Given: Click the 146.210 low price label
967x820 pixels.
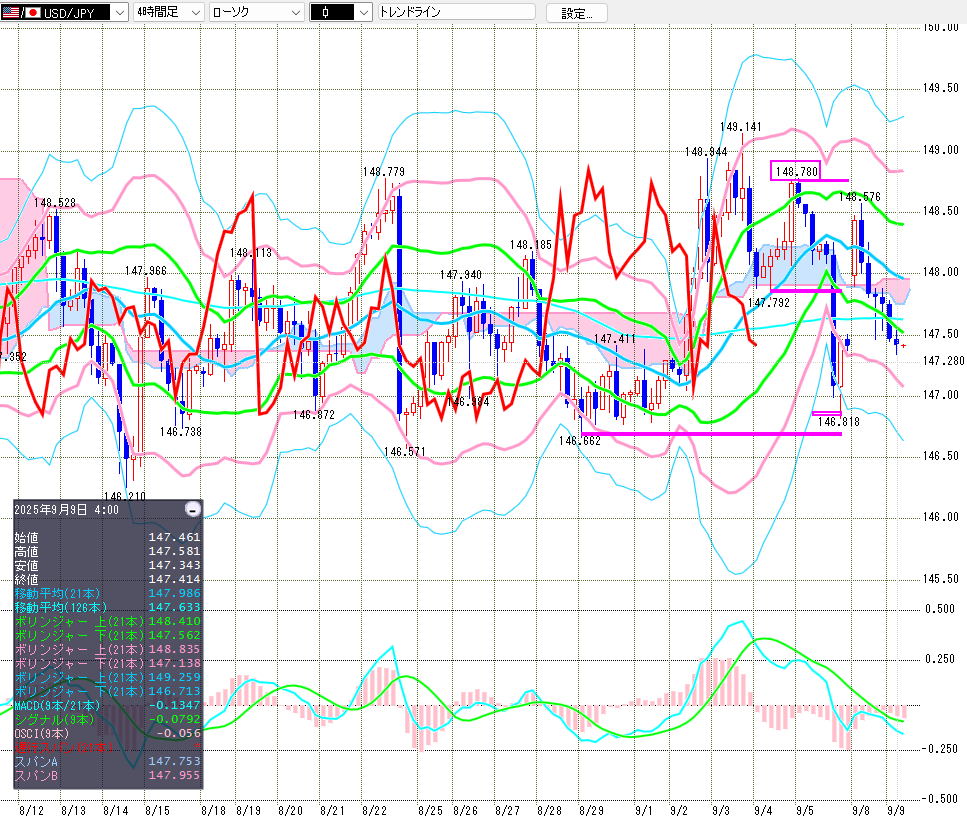Looking at the screenshot, I should 125,496.
